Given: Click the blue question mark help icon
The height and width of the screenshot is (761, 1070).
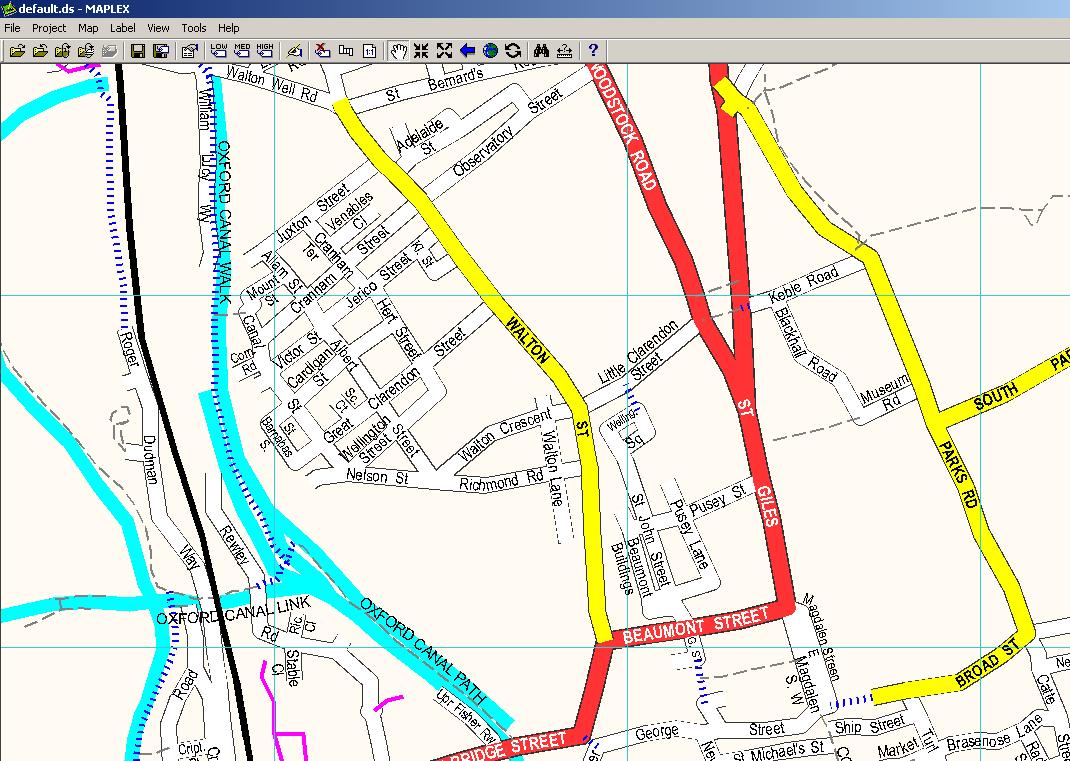Looking at the screenshot, I should (x=593, y=51).
